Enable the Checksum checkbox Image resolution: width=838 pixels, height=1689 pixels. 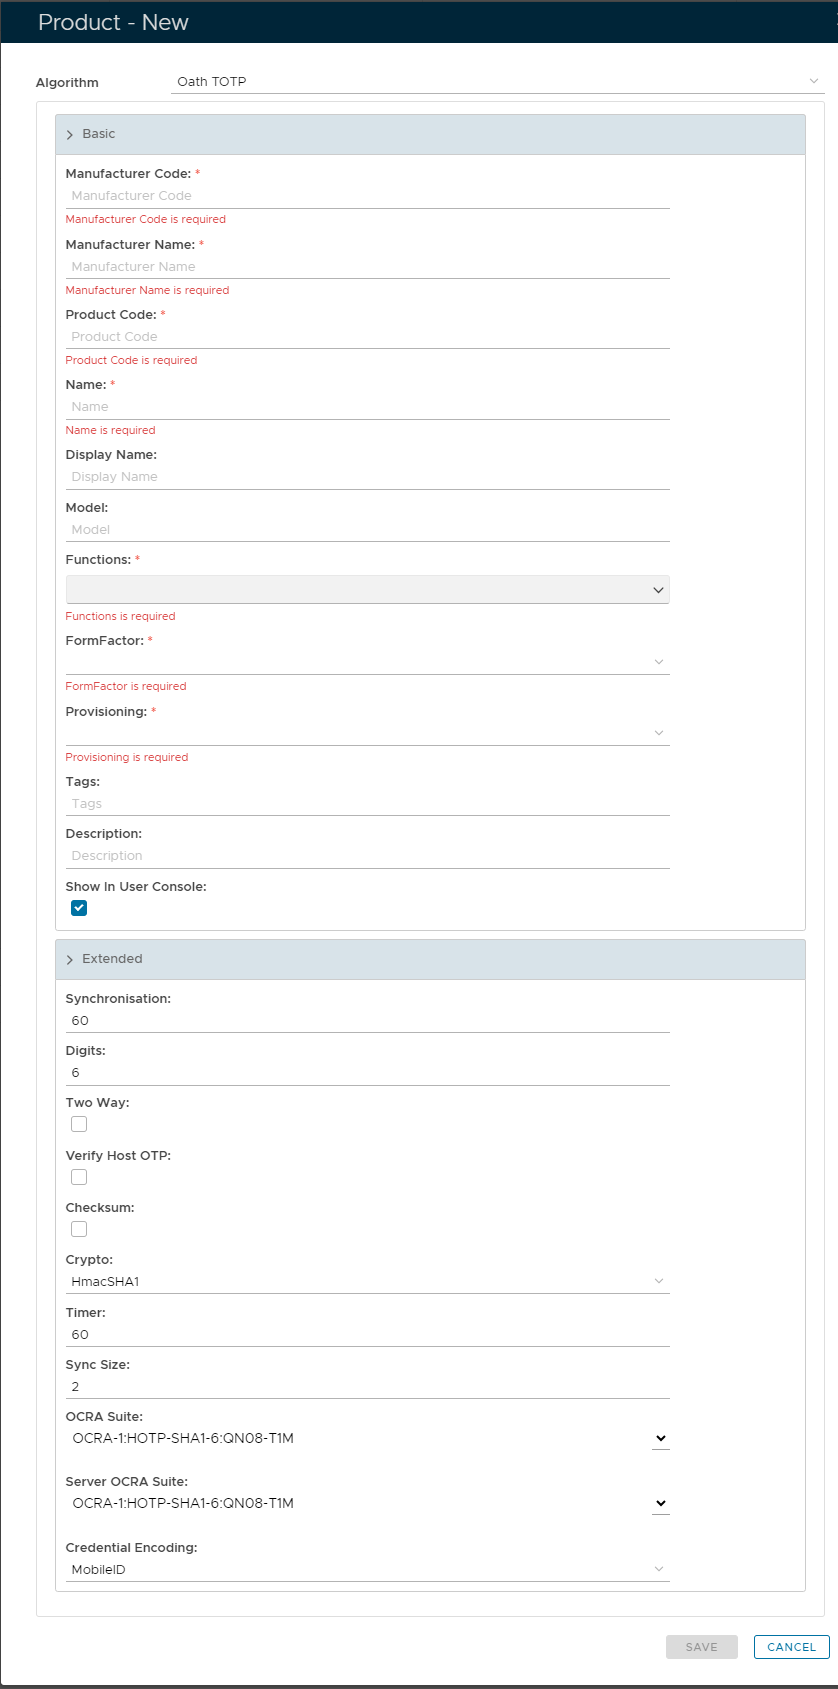point(79,1229)
